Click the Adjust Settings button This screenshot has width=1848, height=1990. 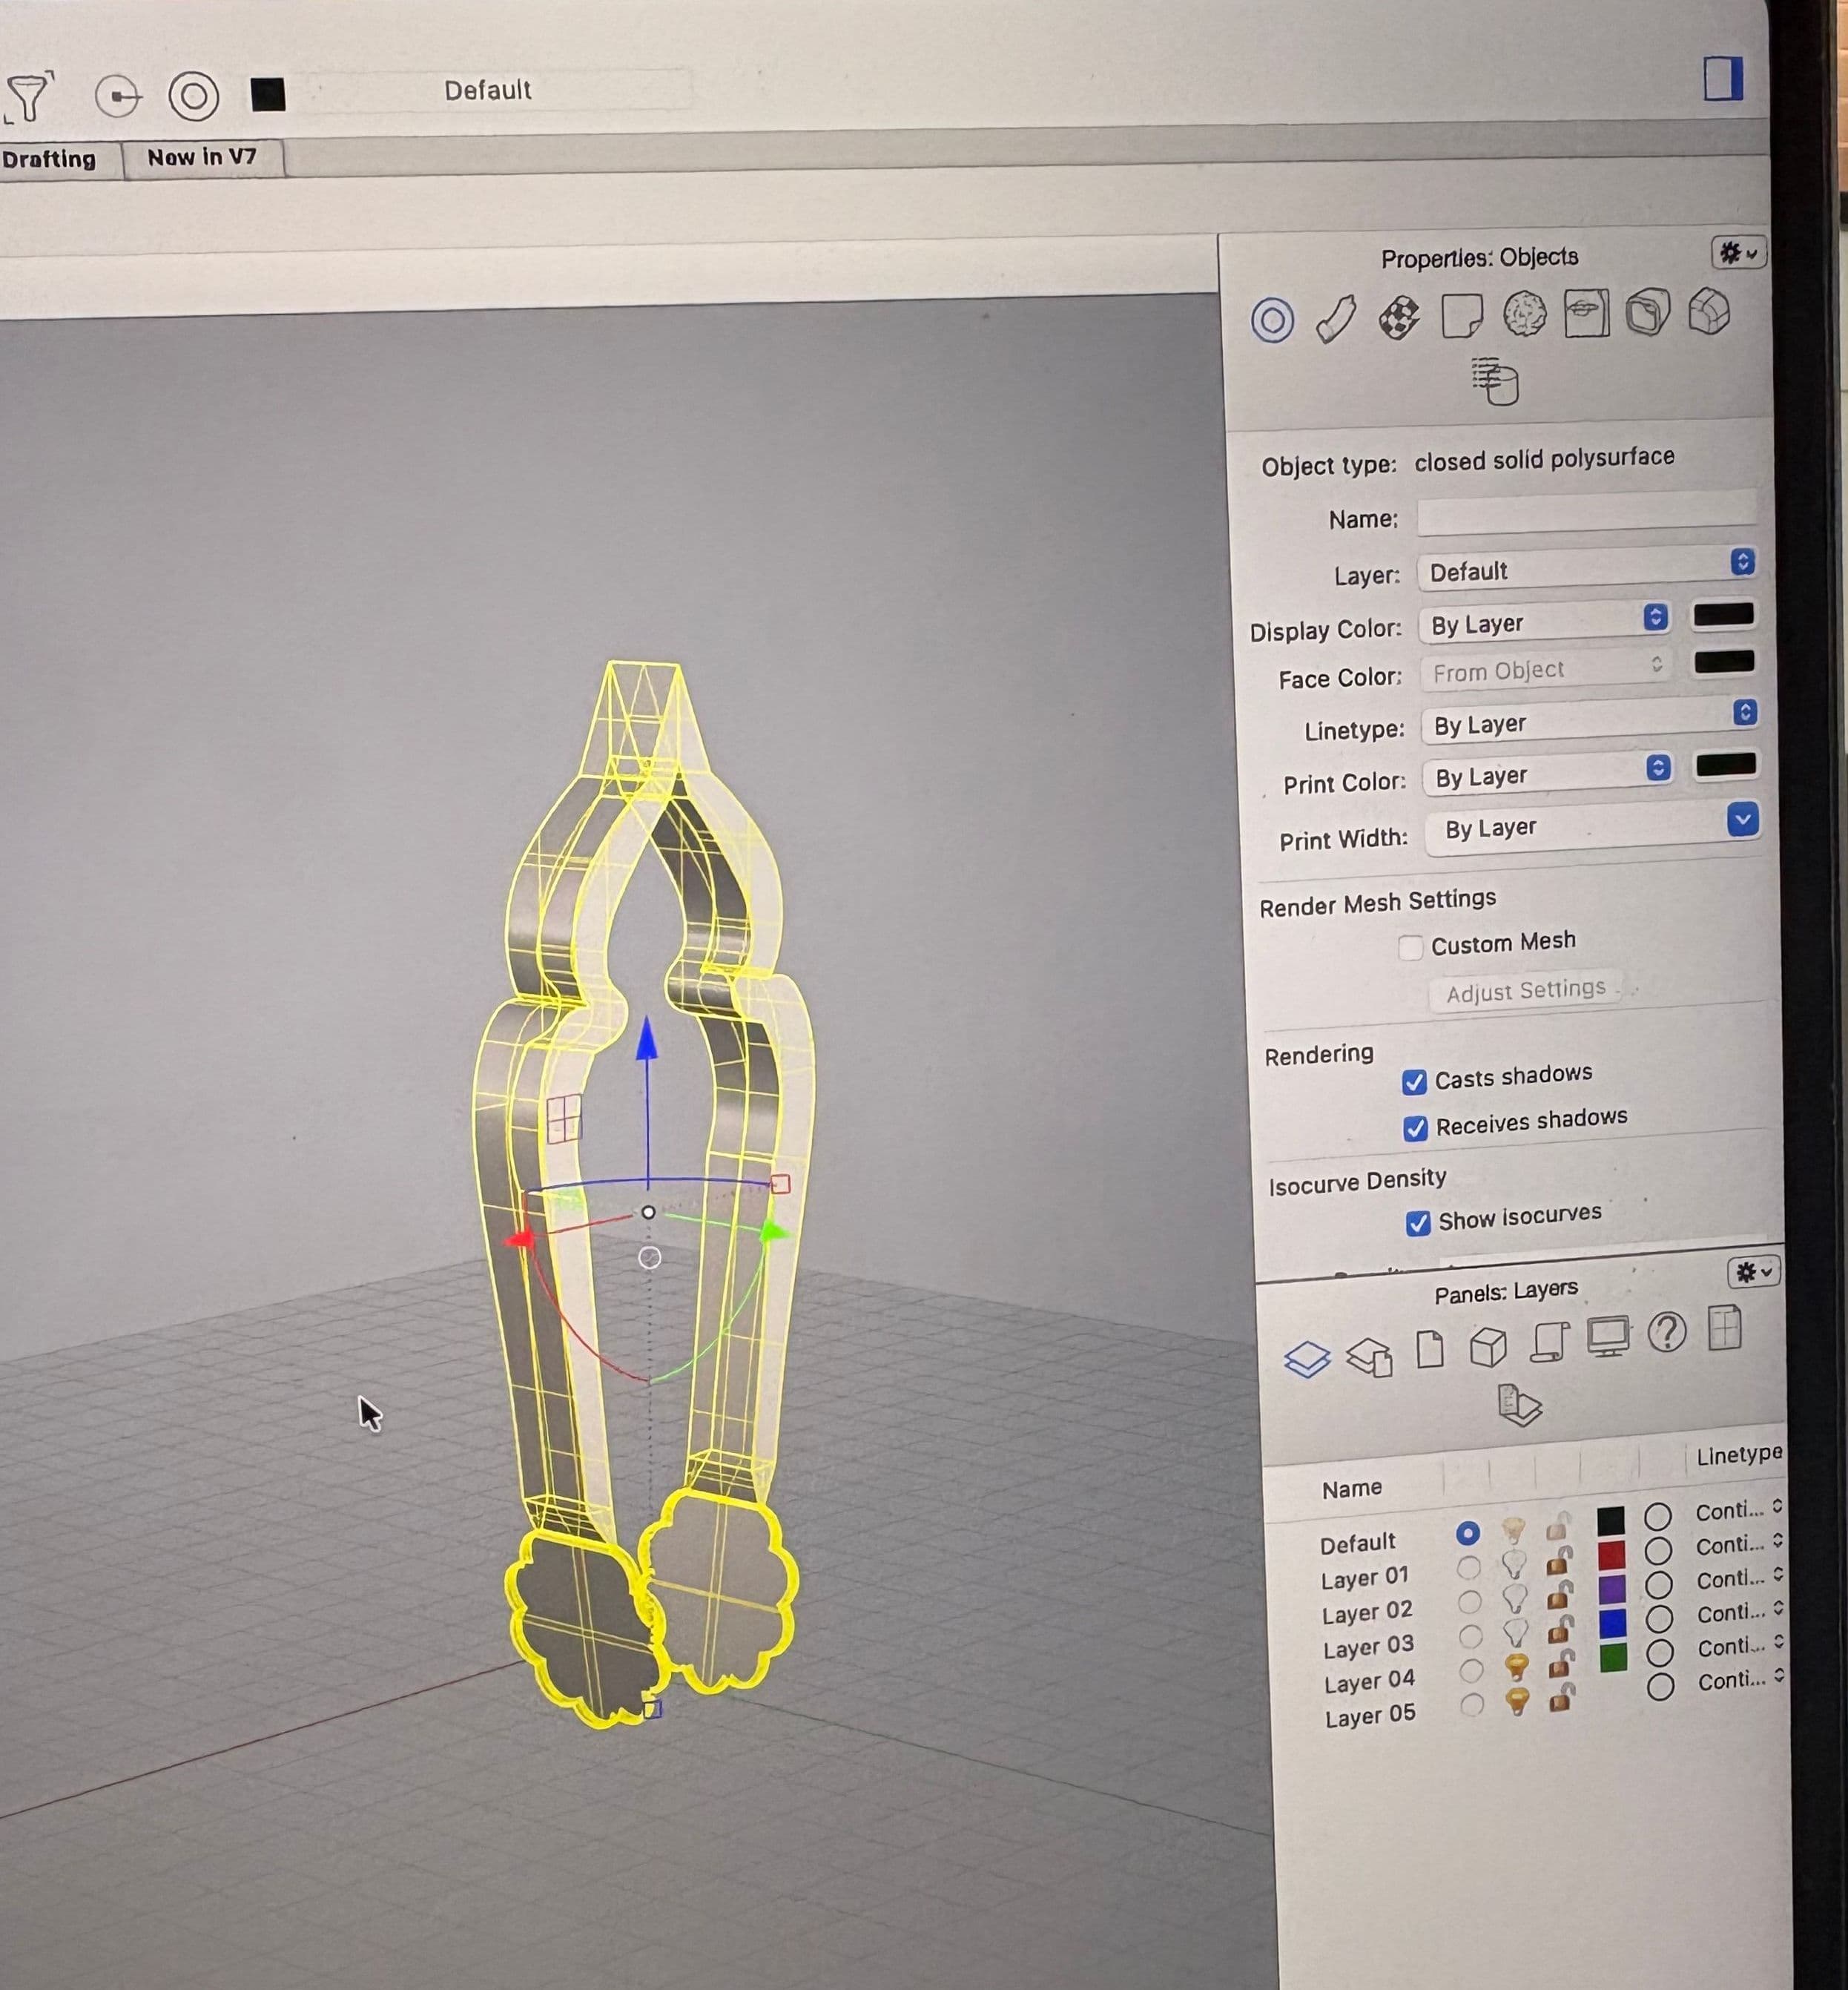[1525, 990]
